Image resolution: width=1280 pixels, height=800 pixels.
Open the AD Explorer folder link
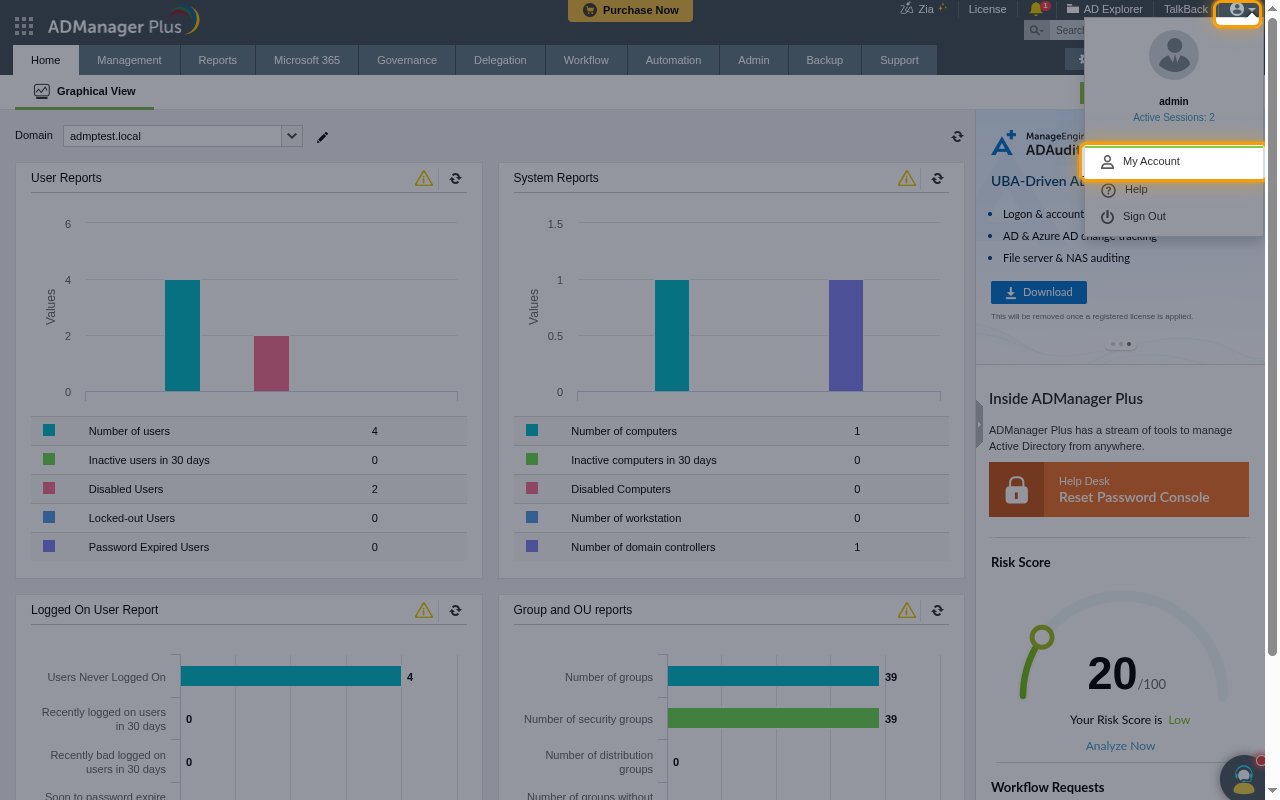tap(1105, 9)
